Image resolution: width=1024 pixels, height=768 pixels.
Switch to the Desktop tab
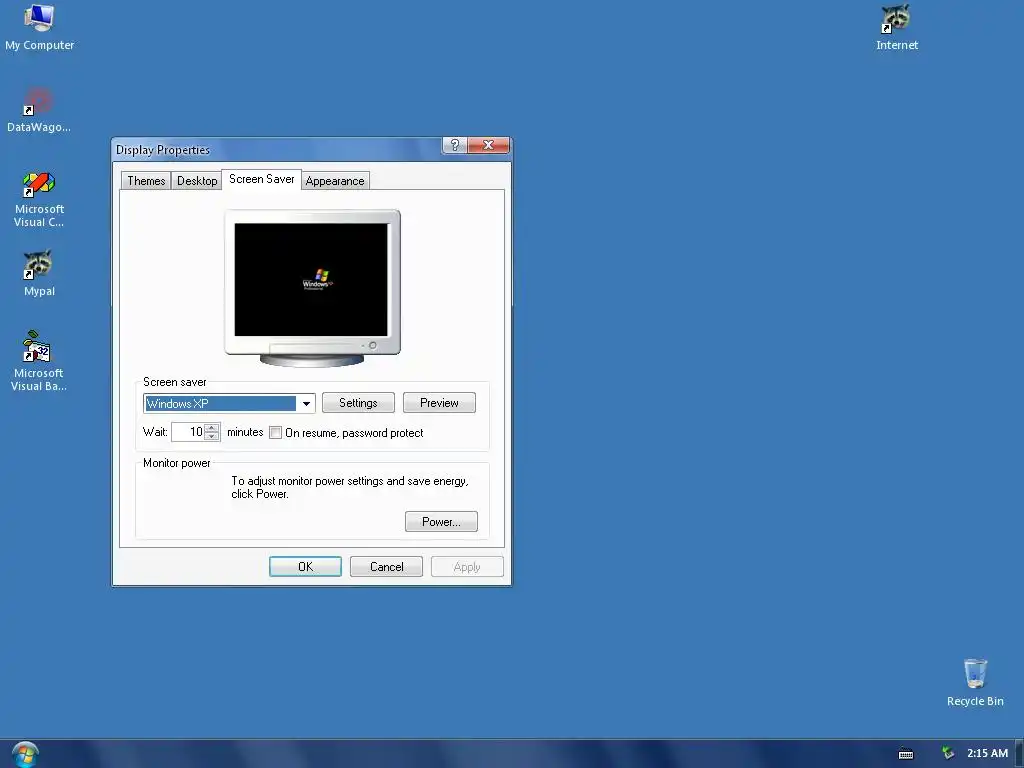197,181
